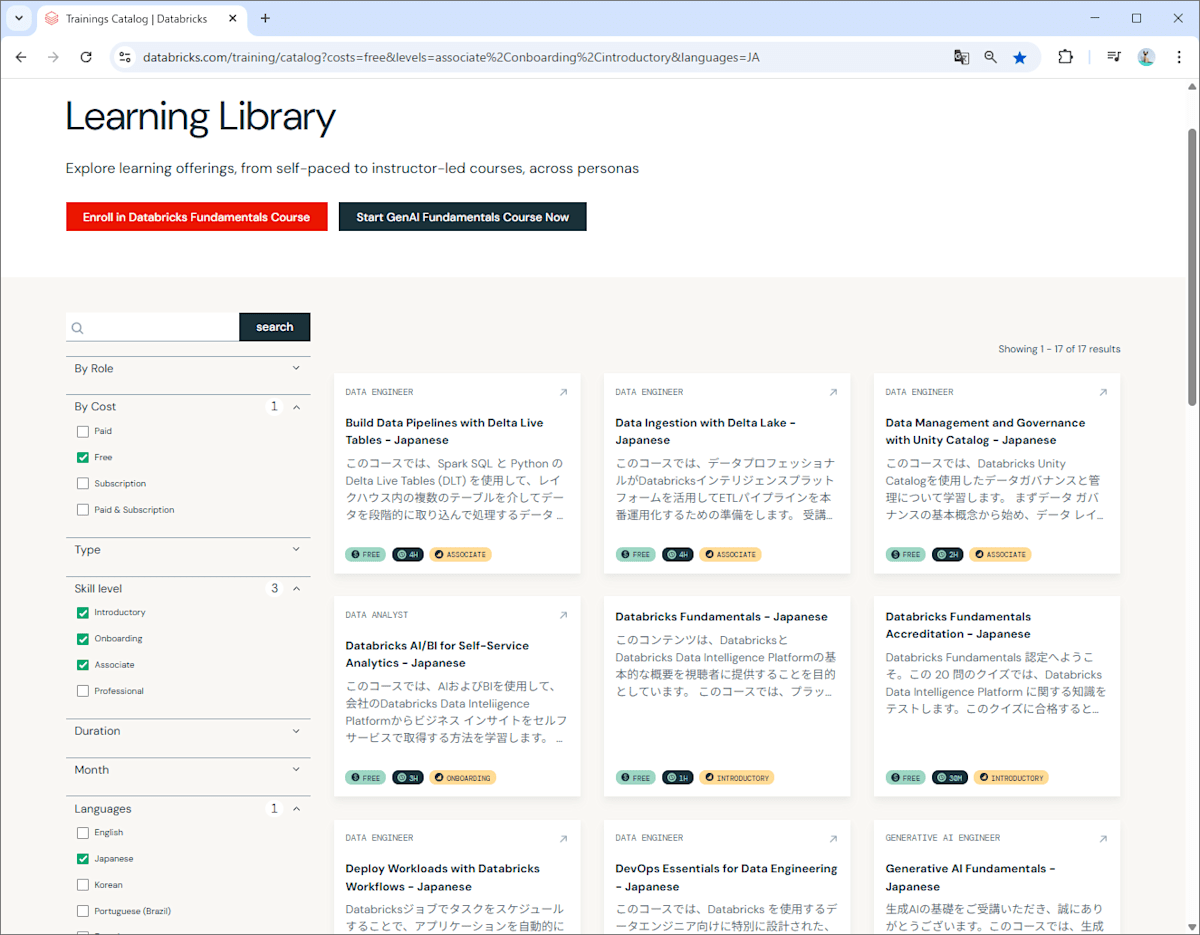Screen dimensions: 1200x935
Task: Check the English language filter
Action: 83,832
